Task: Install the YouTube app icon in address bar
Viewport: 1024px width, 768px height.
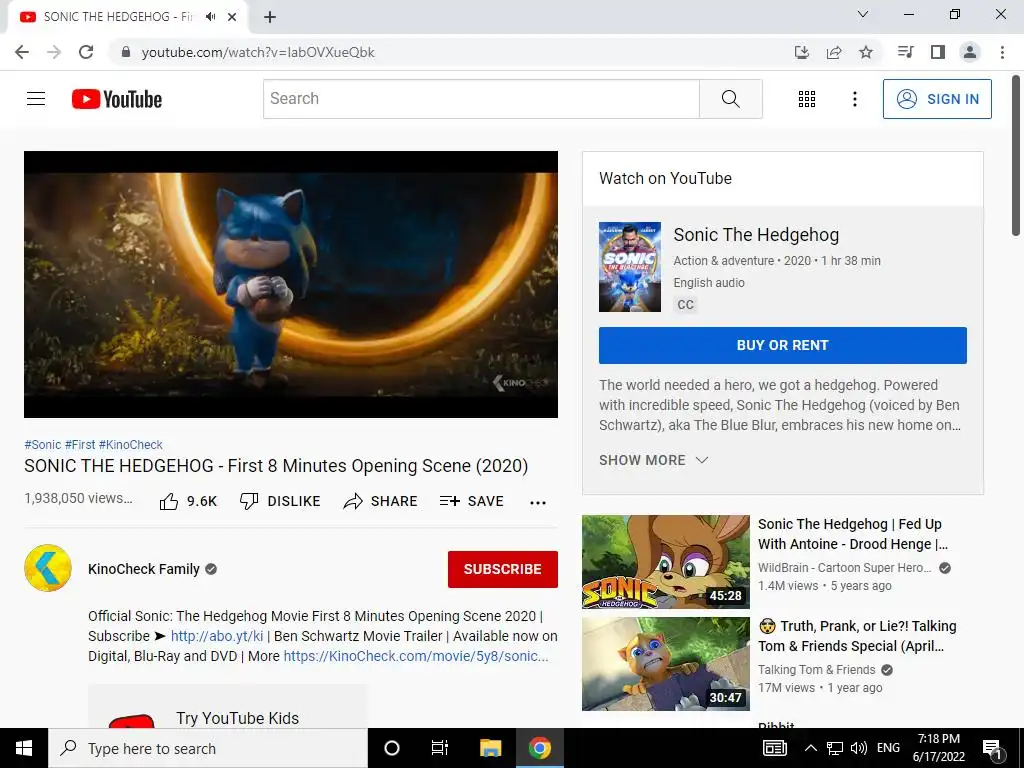Action: coord(802,52)
